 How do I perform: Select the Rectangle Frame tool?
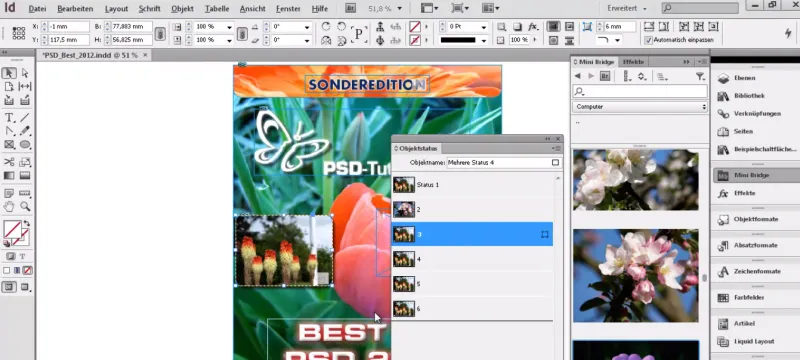tap(9, 145)
